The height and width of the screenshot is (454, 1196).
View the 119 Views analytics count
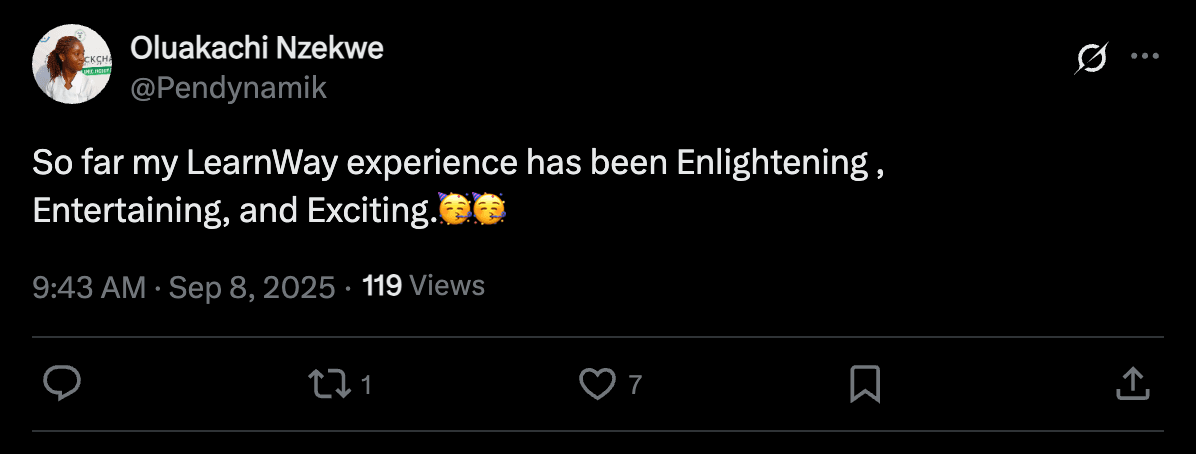[423, 287]
